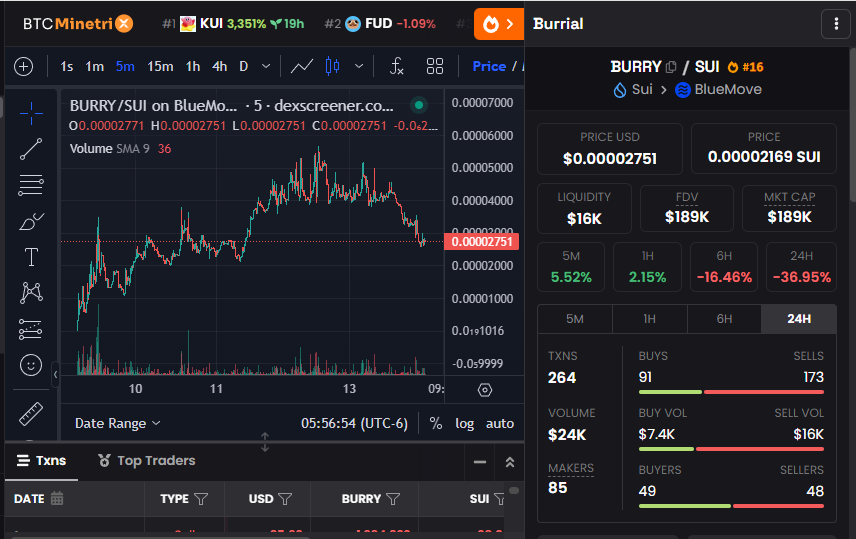
Task: Filter transactions by TYPE
Action: click(x=201, y=499)
